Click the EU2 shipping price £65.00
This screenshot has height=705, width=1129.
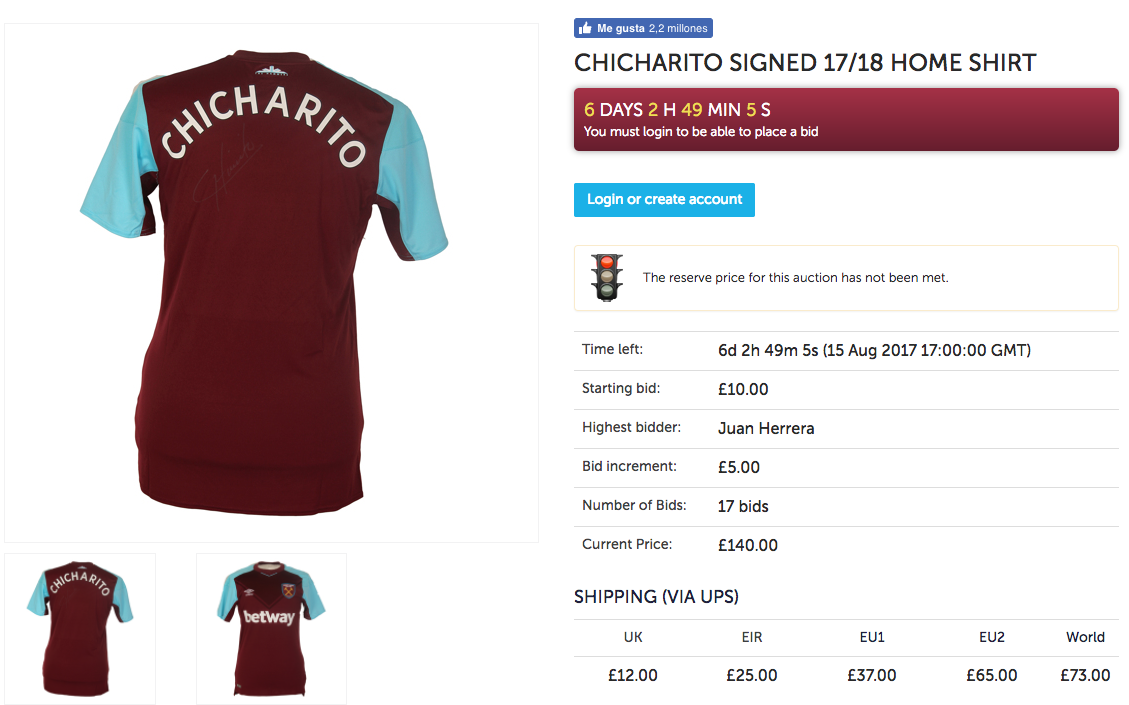992,675
